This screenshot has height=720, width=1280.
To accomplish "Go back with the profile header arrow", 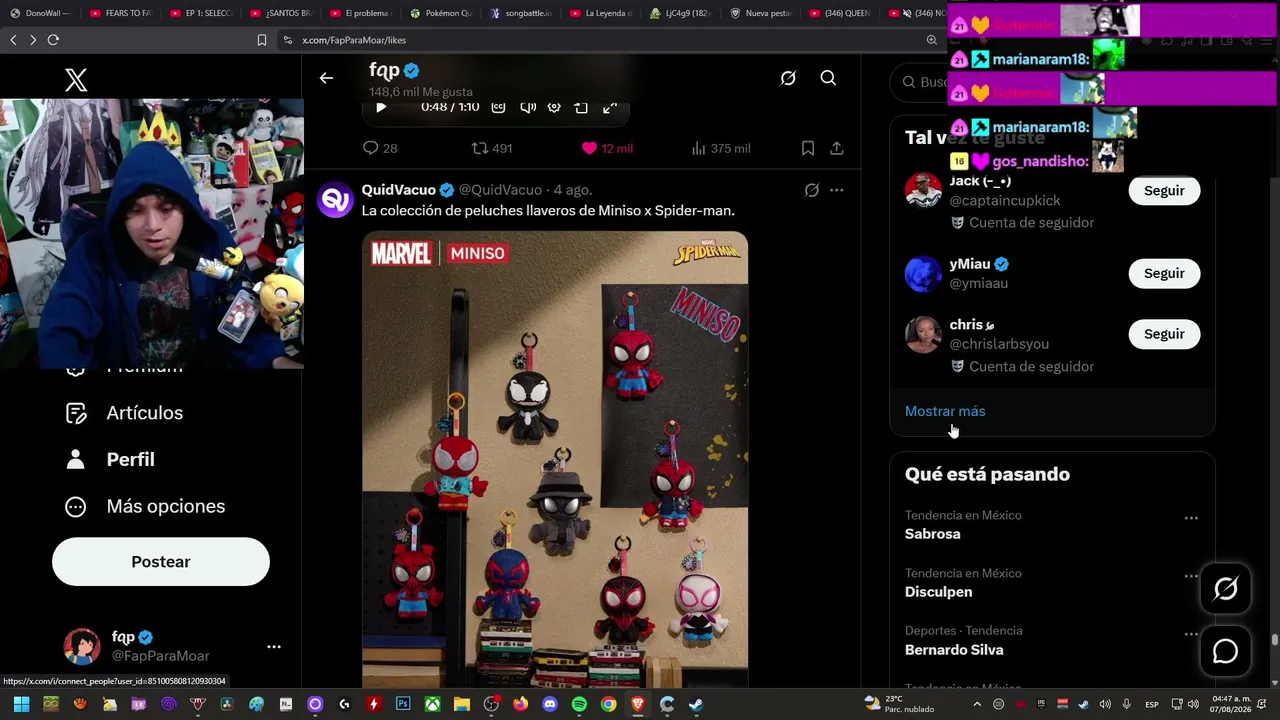I will click(326, 78).
